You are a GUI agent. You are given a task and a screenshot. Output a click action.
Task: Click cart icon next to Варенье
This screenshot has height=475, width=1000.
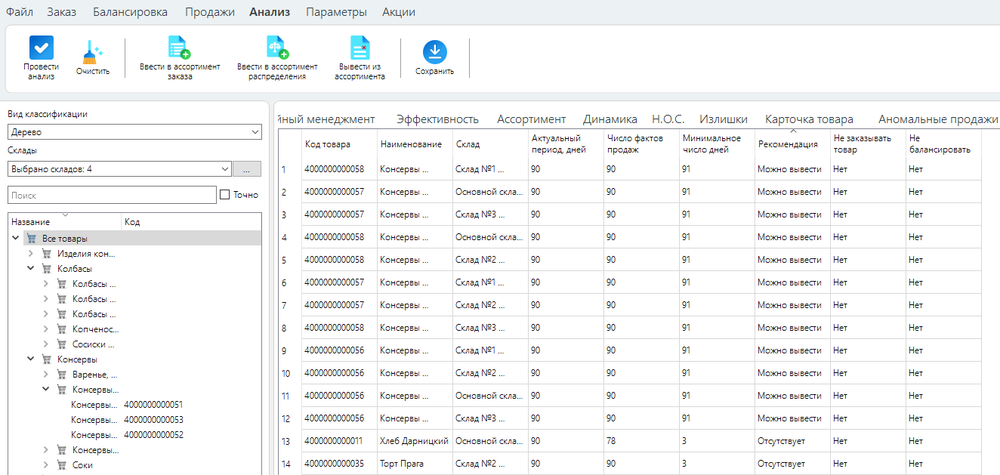(x=62, y=375)
